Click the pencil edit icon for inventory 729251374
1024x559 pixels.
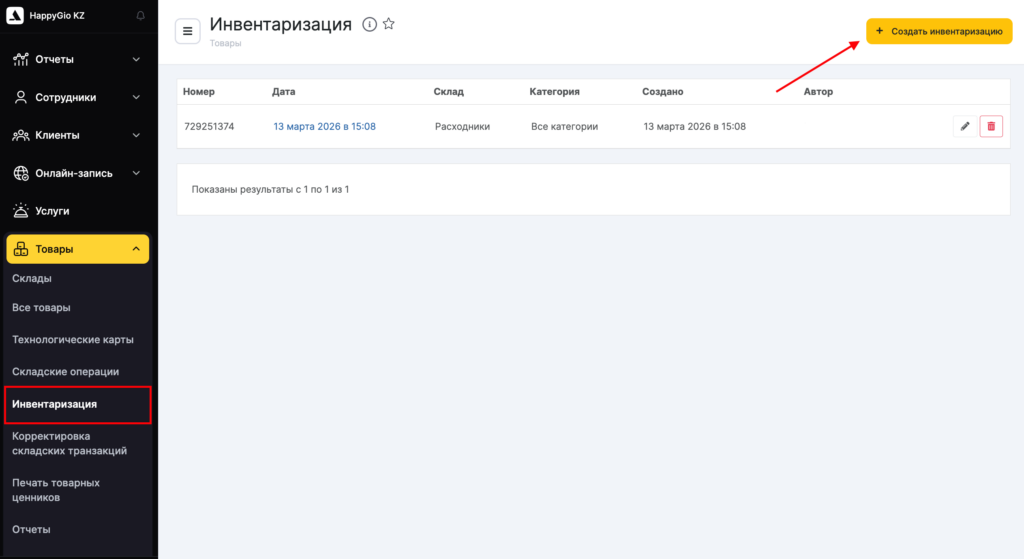point(964,126)
